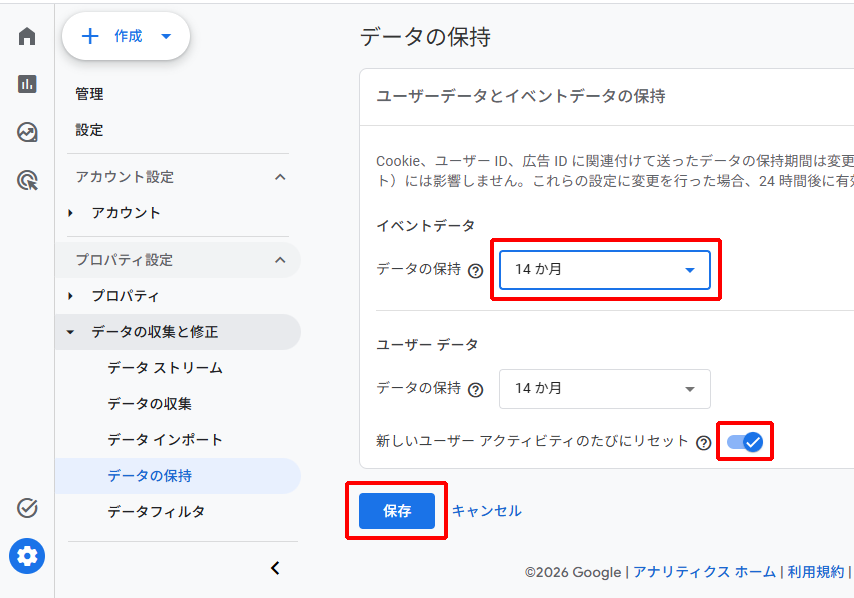854x598 pixels.
Task: Toggle 新しいユーザー アクティビティのたびにリセット switch
Action: (x=745, y=442)
